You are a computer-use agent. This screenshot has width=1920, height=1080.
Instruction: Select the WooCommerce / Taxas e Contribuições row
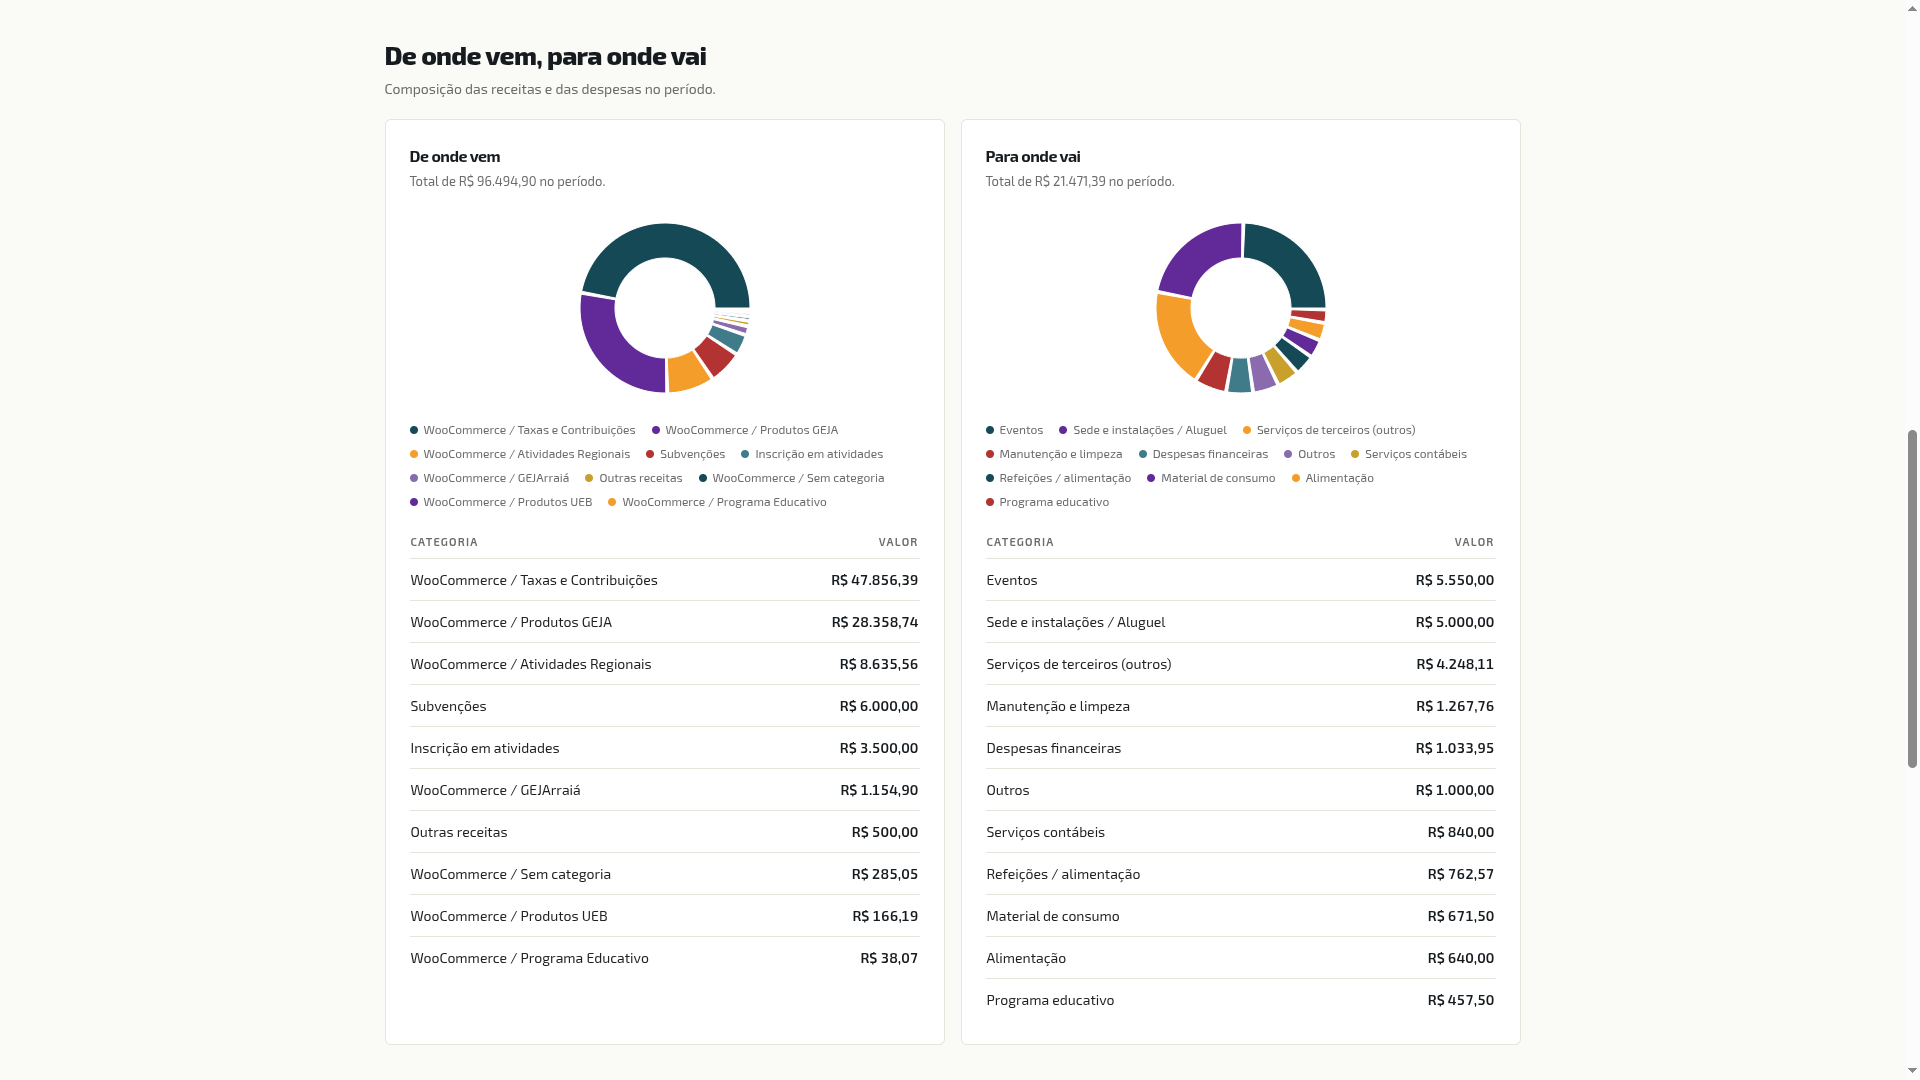[x=664, y=580]
